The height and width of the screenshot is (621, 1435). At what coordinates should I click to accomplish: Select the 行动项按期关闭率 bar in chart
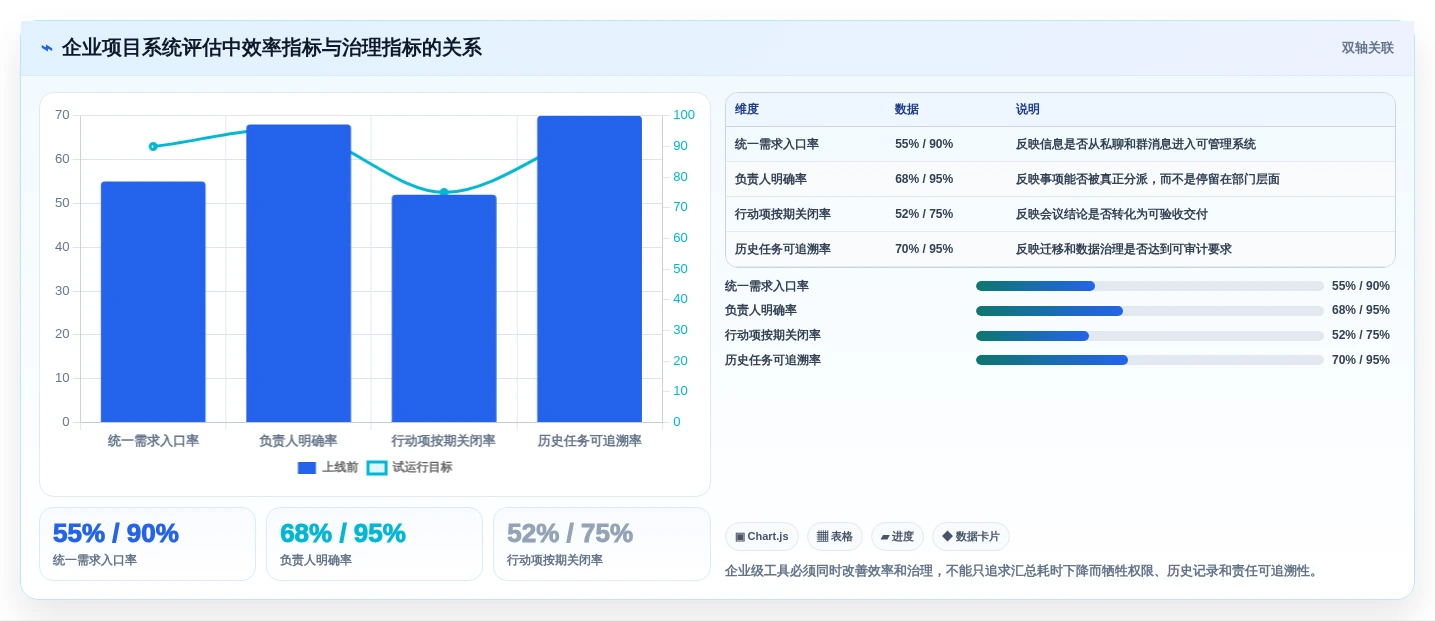[x=444, y=308]
